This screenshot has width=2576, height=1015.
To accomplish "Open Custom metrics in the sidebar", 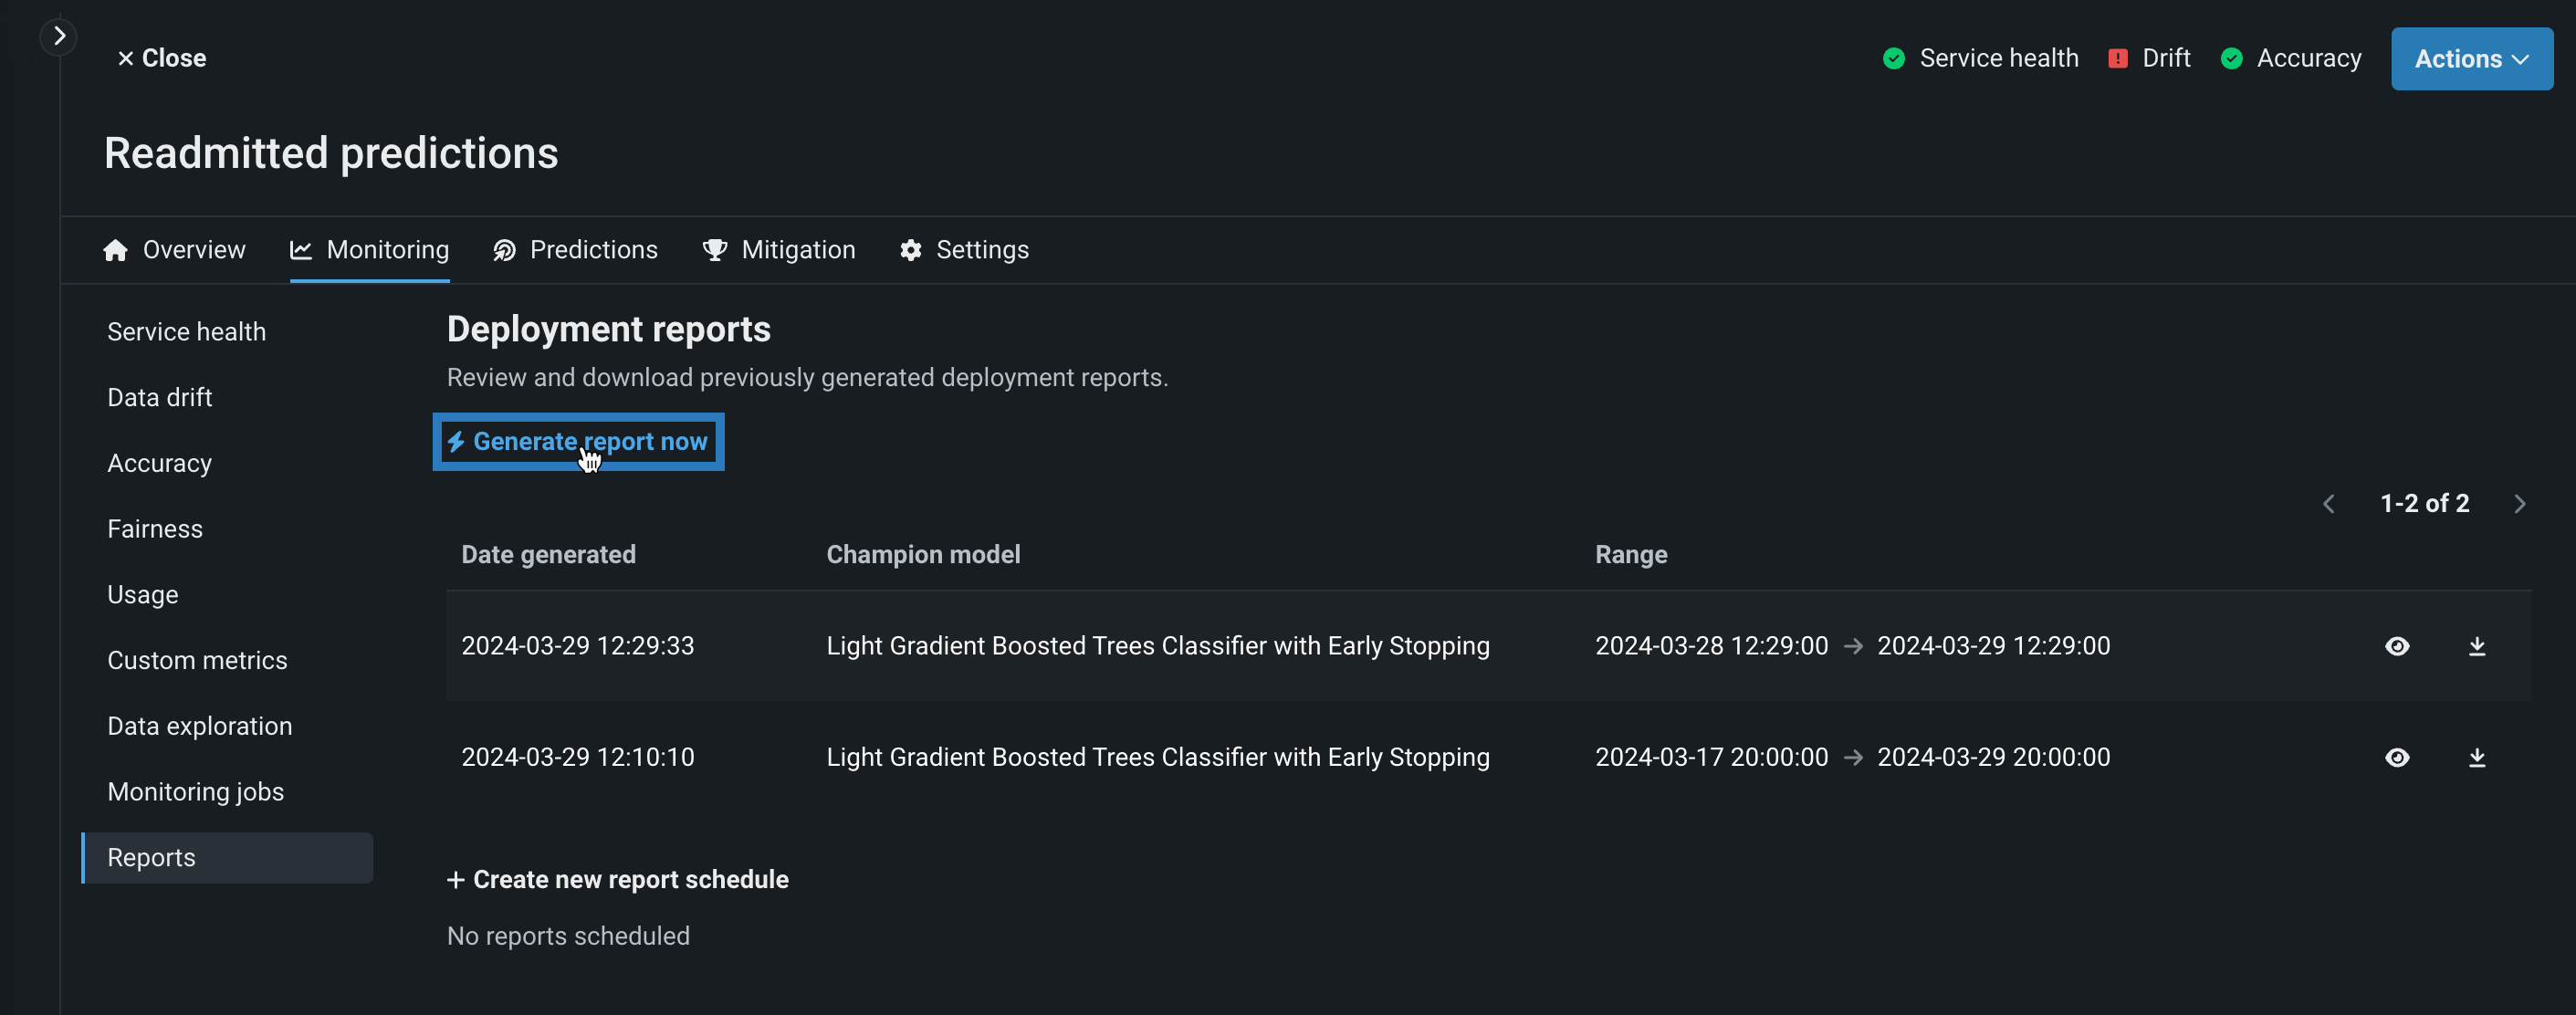I will click(x=197, y=660).
